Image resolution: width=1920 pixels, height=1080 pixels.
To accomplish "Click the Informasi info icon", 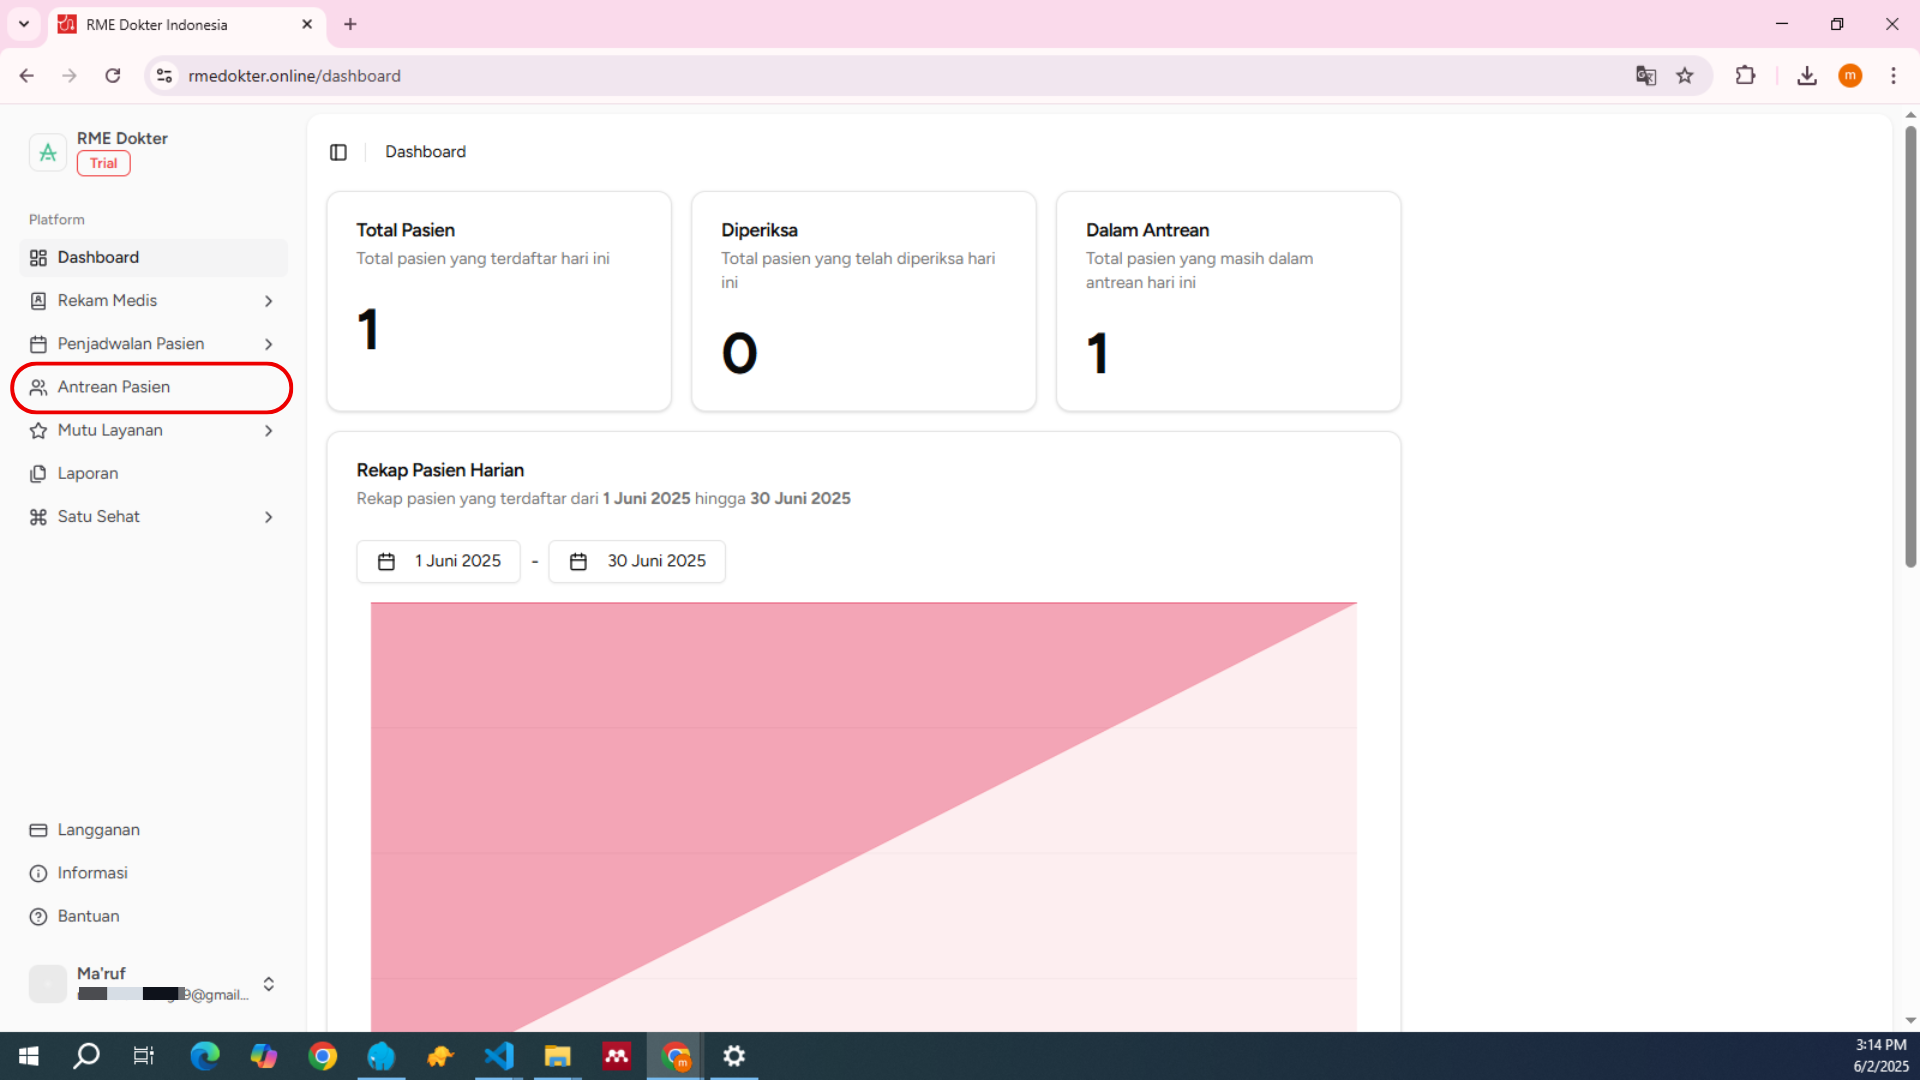I will (38, 873).
